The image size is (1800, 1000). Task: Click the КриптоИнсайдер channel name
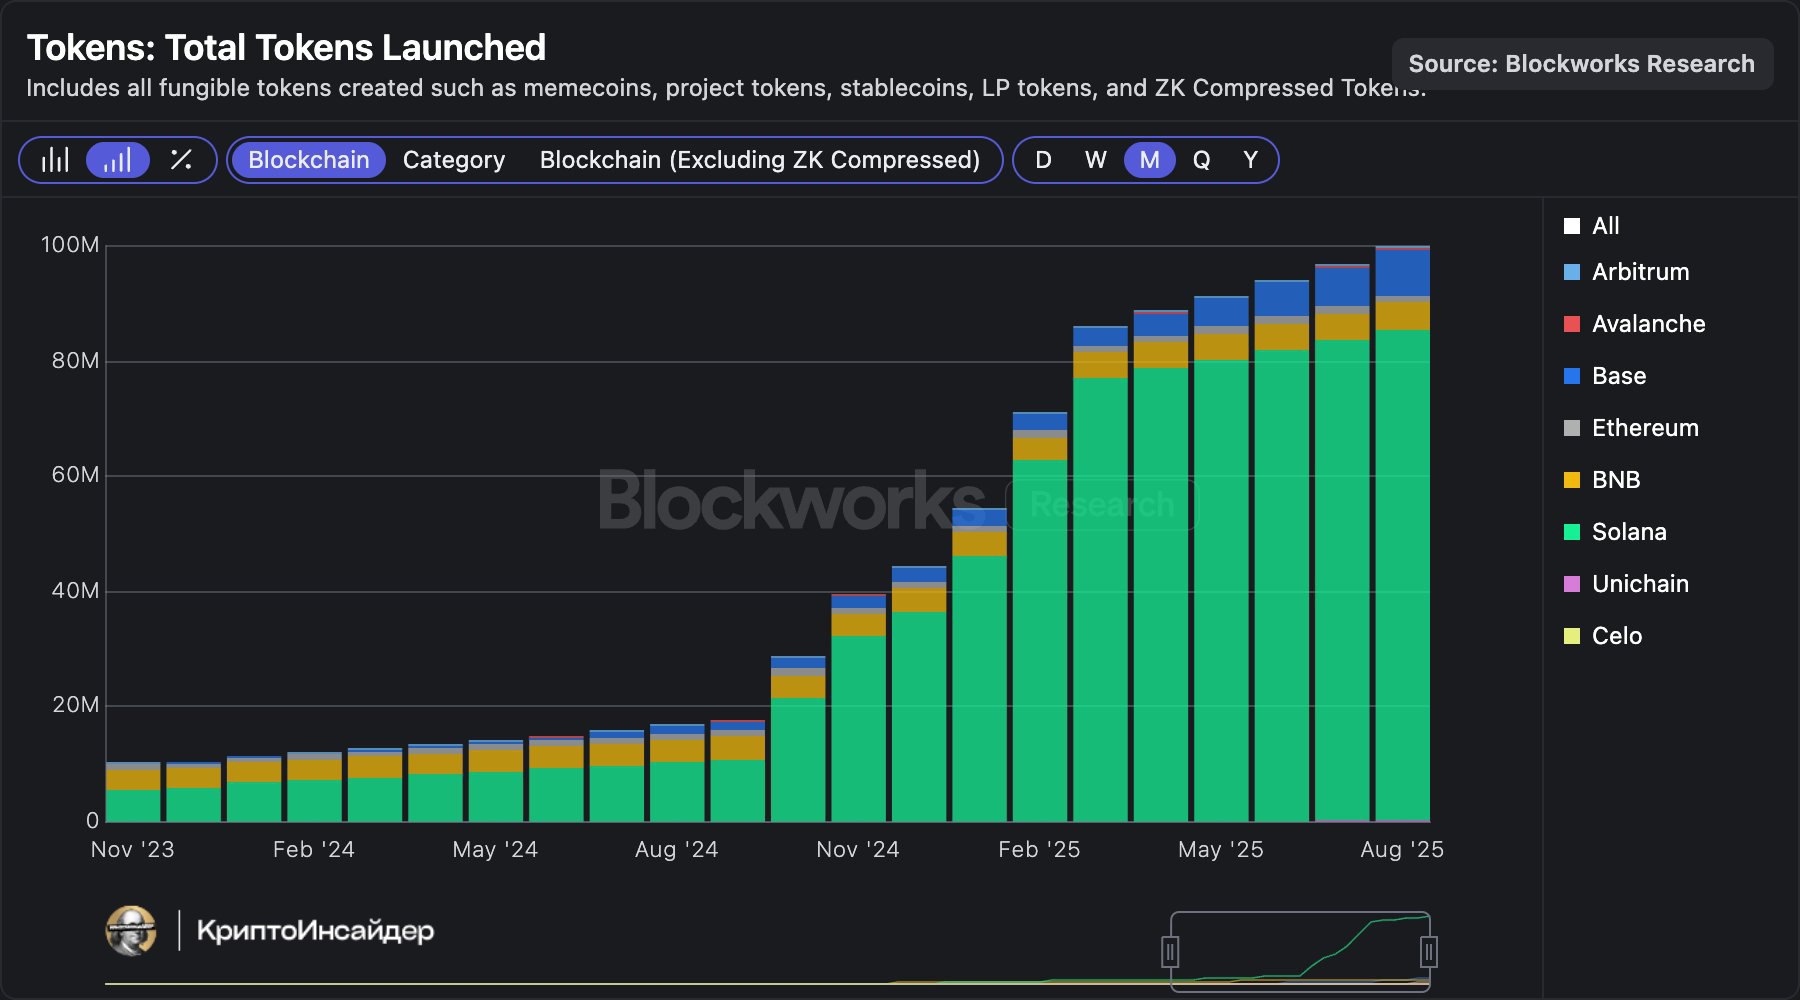(315, 931)
